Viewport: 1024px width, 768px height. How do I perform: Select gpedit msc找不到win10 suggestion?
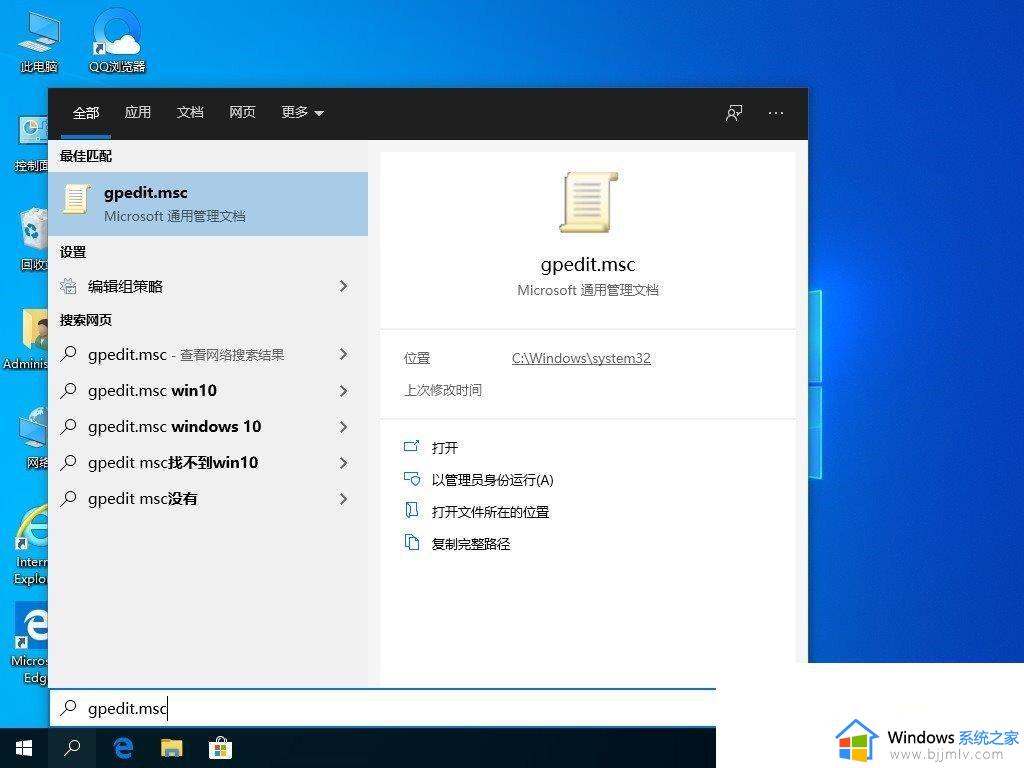pos(208,462)
